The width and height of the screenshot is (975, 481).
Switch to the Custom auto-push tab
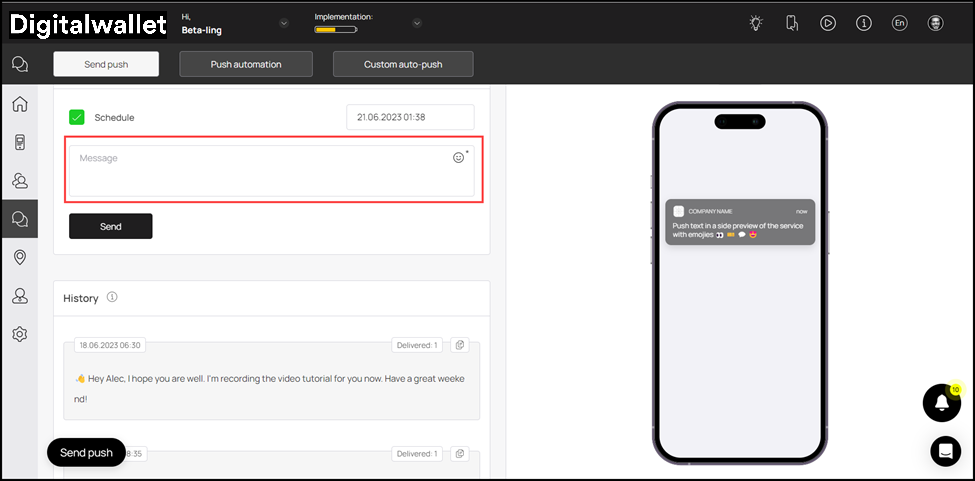pyautogui.click(x=403, y=64)
